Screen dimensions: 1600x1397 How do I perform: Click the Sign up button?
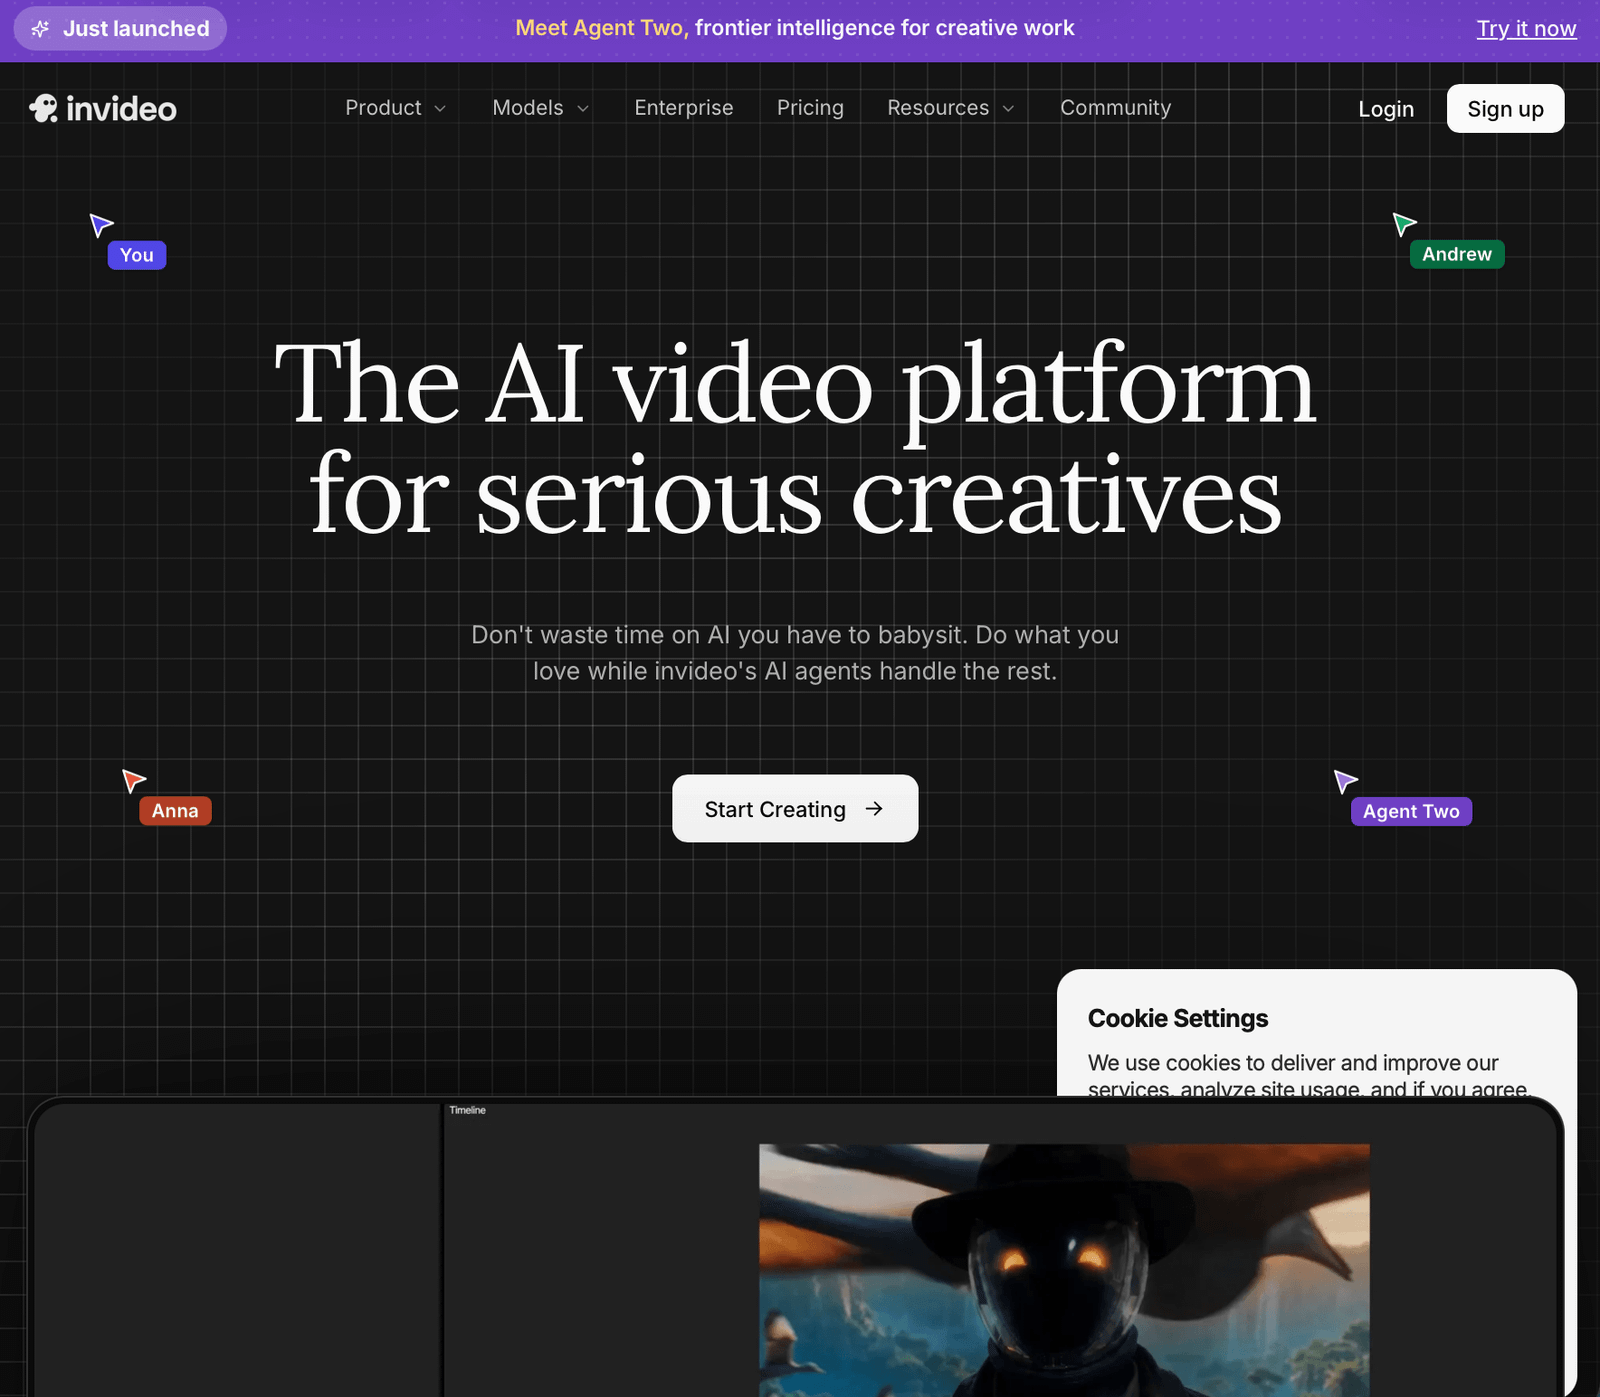(x=1505, y=108)
